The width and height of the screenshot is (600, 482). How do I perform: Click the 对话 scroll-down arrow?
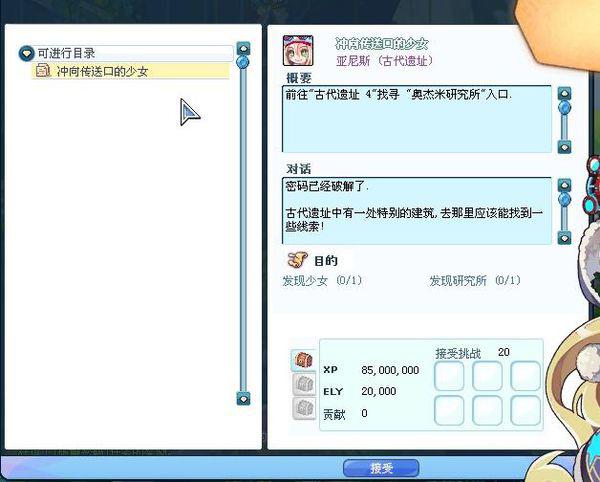564,238
